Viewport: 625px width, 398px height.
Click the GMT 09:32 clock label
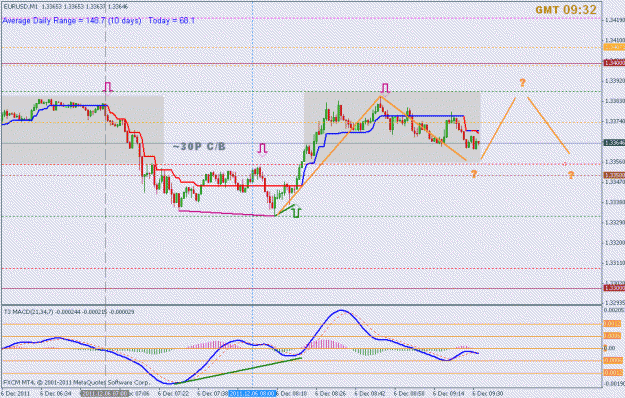point(566,10)
